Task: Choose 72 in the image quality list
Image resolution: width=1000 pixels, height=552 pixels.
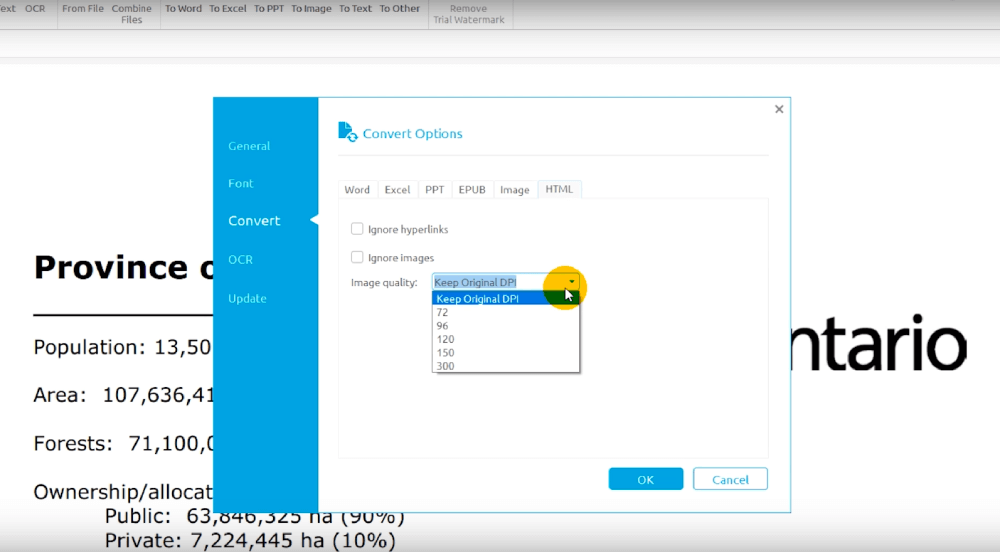Action: (x=442, y=312)
